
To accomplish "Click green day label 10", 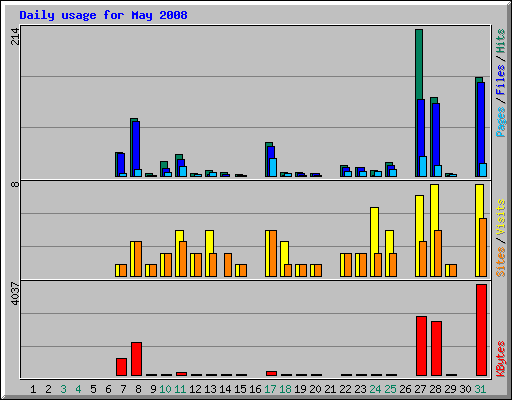I will pyautogui.click(x=165, y=389).
